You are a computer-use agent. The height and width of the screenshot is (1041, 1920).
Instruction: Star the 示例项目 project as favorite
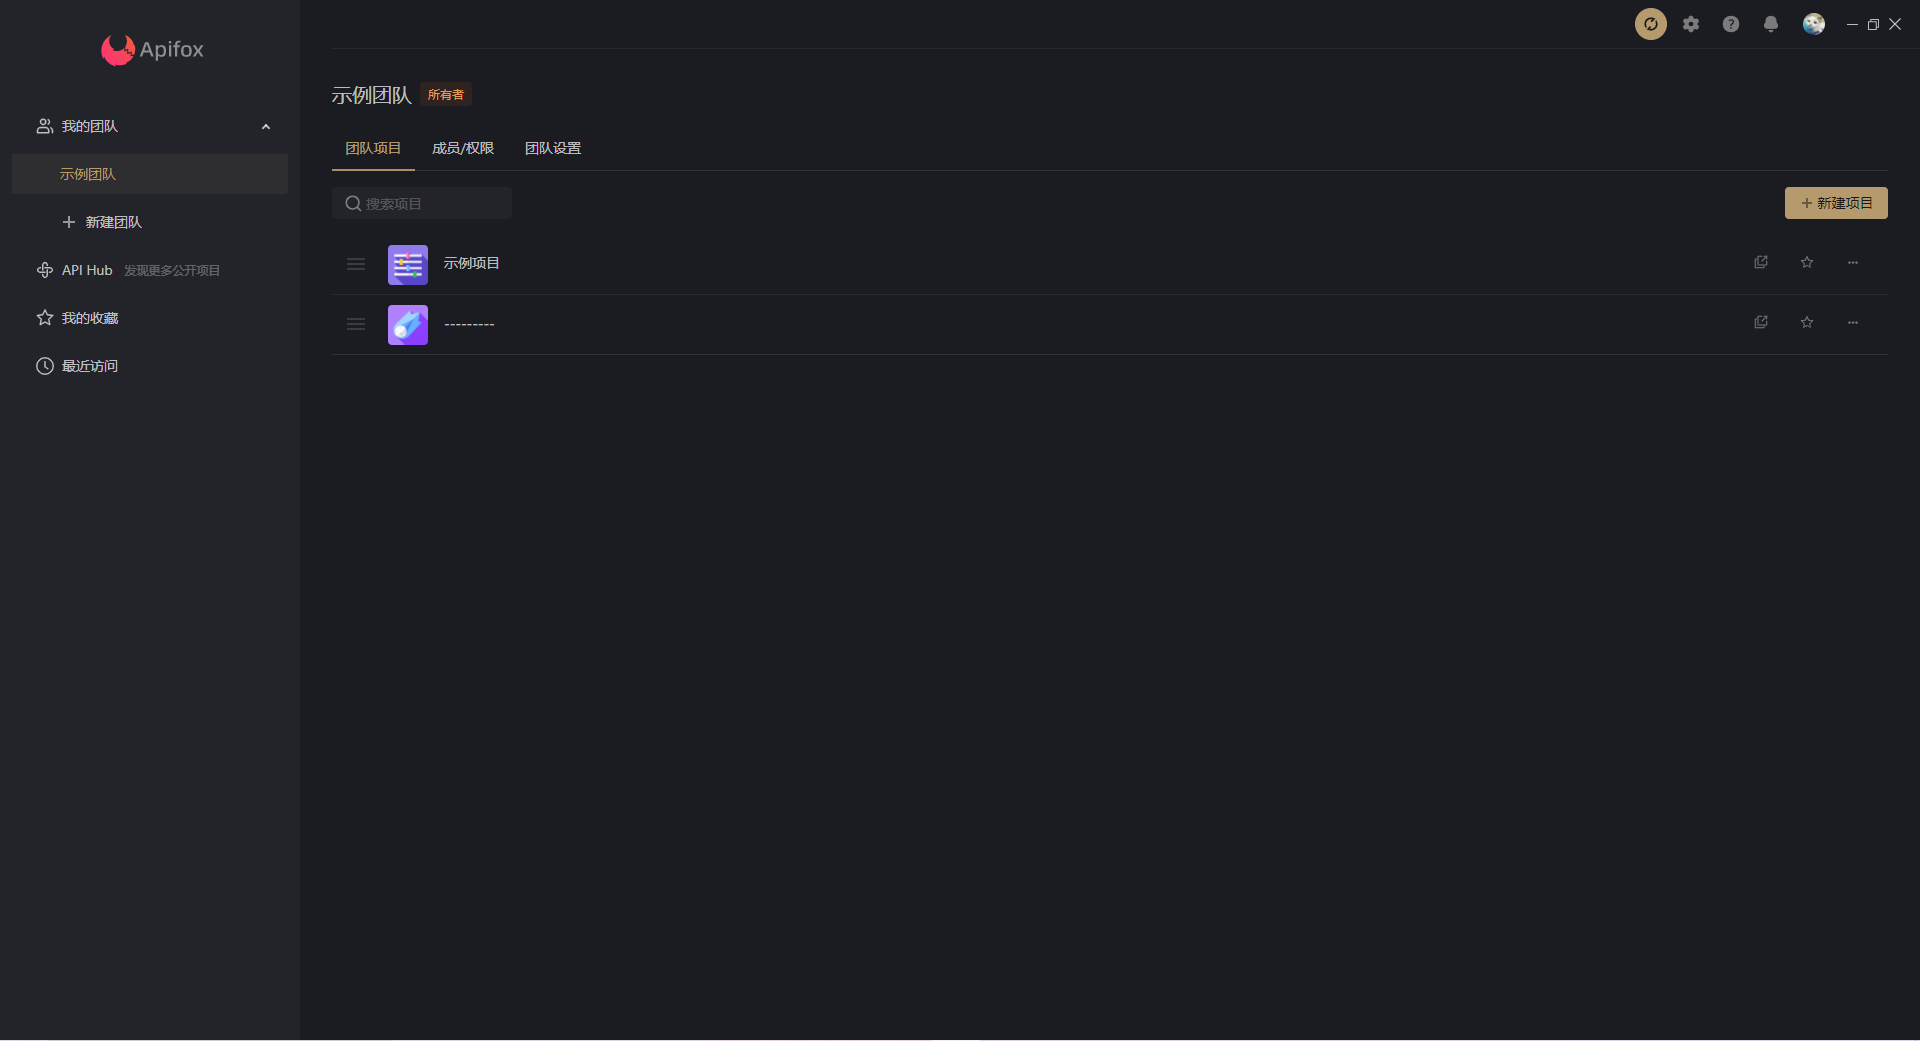pyautogui.click(x=1807, y=262)
